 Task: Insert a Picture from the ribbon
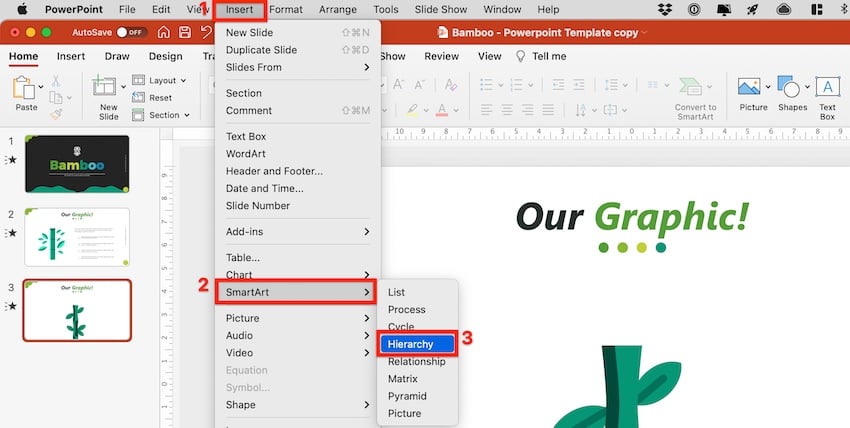(x=753, y=93)
